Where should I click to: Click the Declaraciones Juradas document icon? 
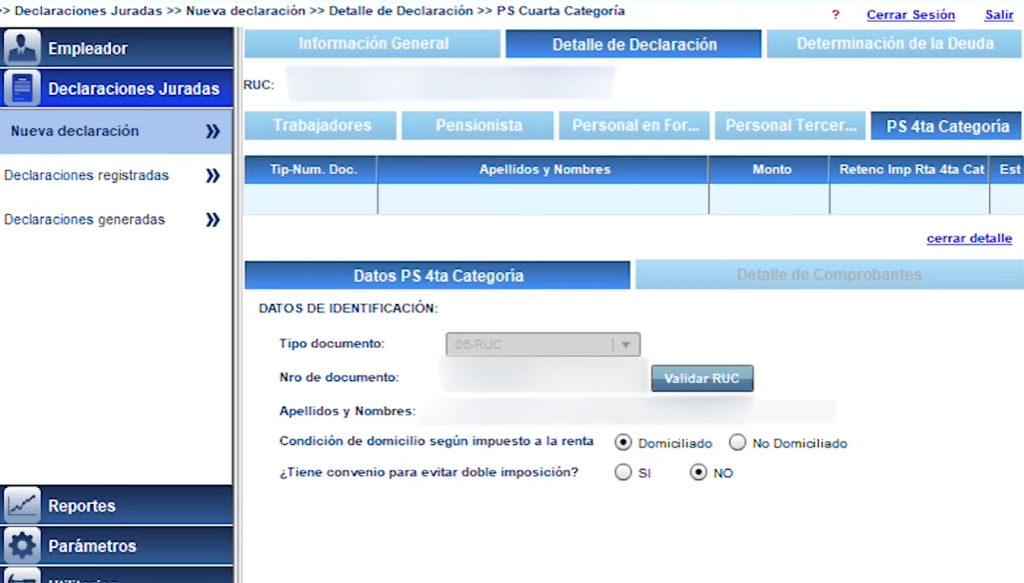click(x=22, y=88)
